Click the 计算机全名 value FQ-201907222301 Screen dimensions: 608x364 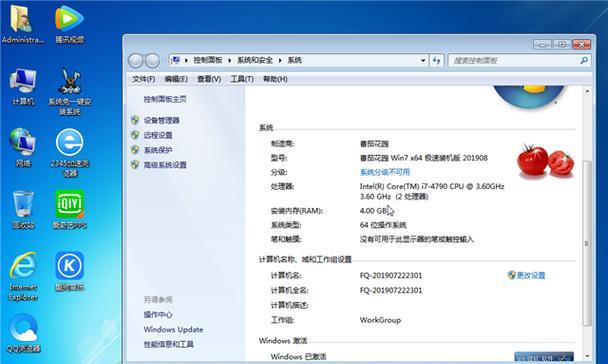[x=391, y=290]
